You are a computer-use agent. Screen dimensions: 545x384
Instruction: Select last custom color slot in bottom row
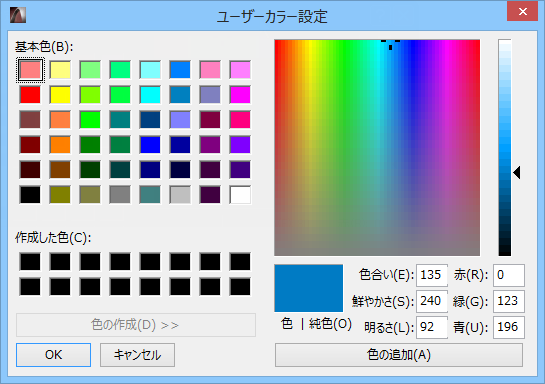(x=240, y=287)
